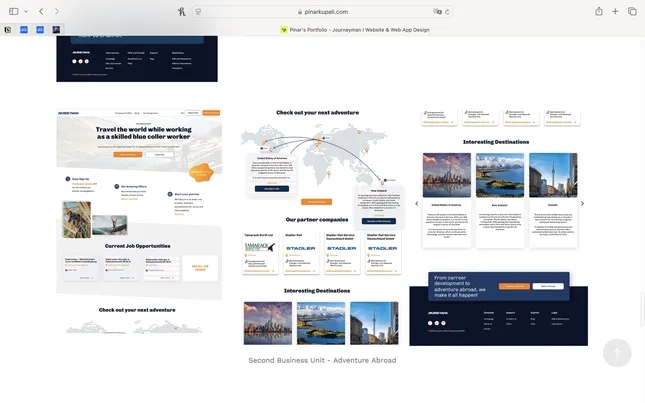Open the first pinned tab
The width and height of the screenshot is (645, 403).
[x=8, y=29]
